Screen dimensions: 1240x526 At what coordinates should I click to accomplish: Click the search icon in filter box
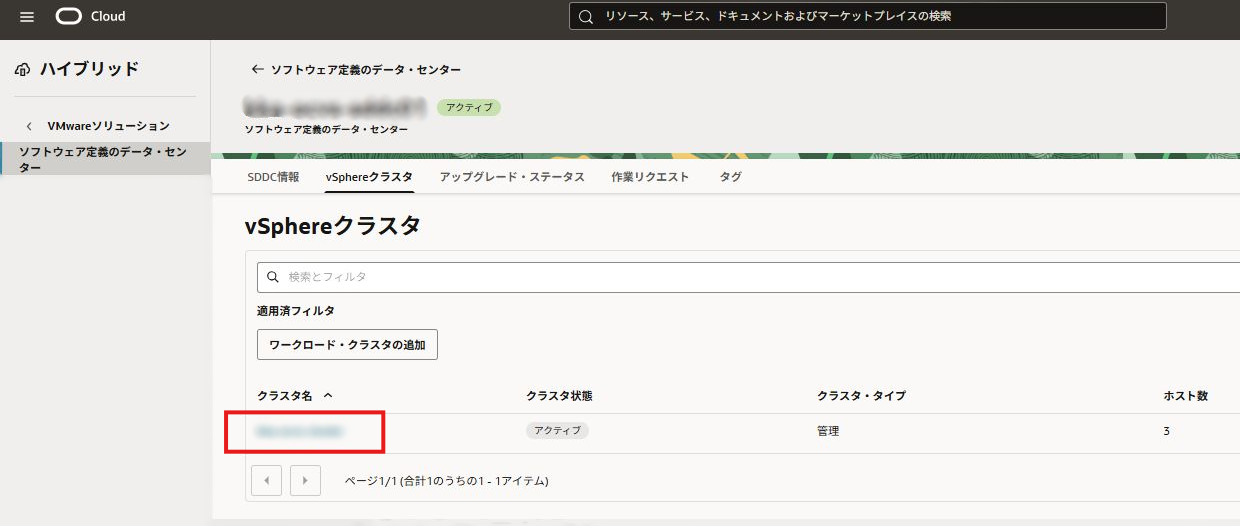(273, 277)
